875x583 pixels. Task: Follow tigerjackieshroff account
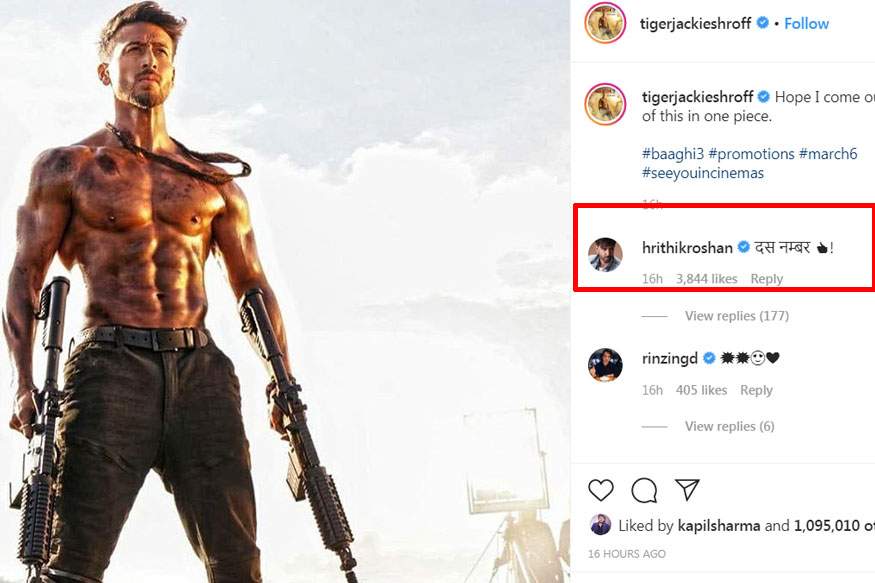tap(806, 23)
